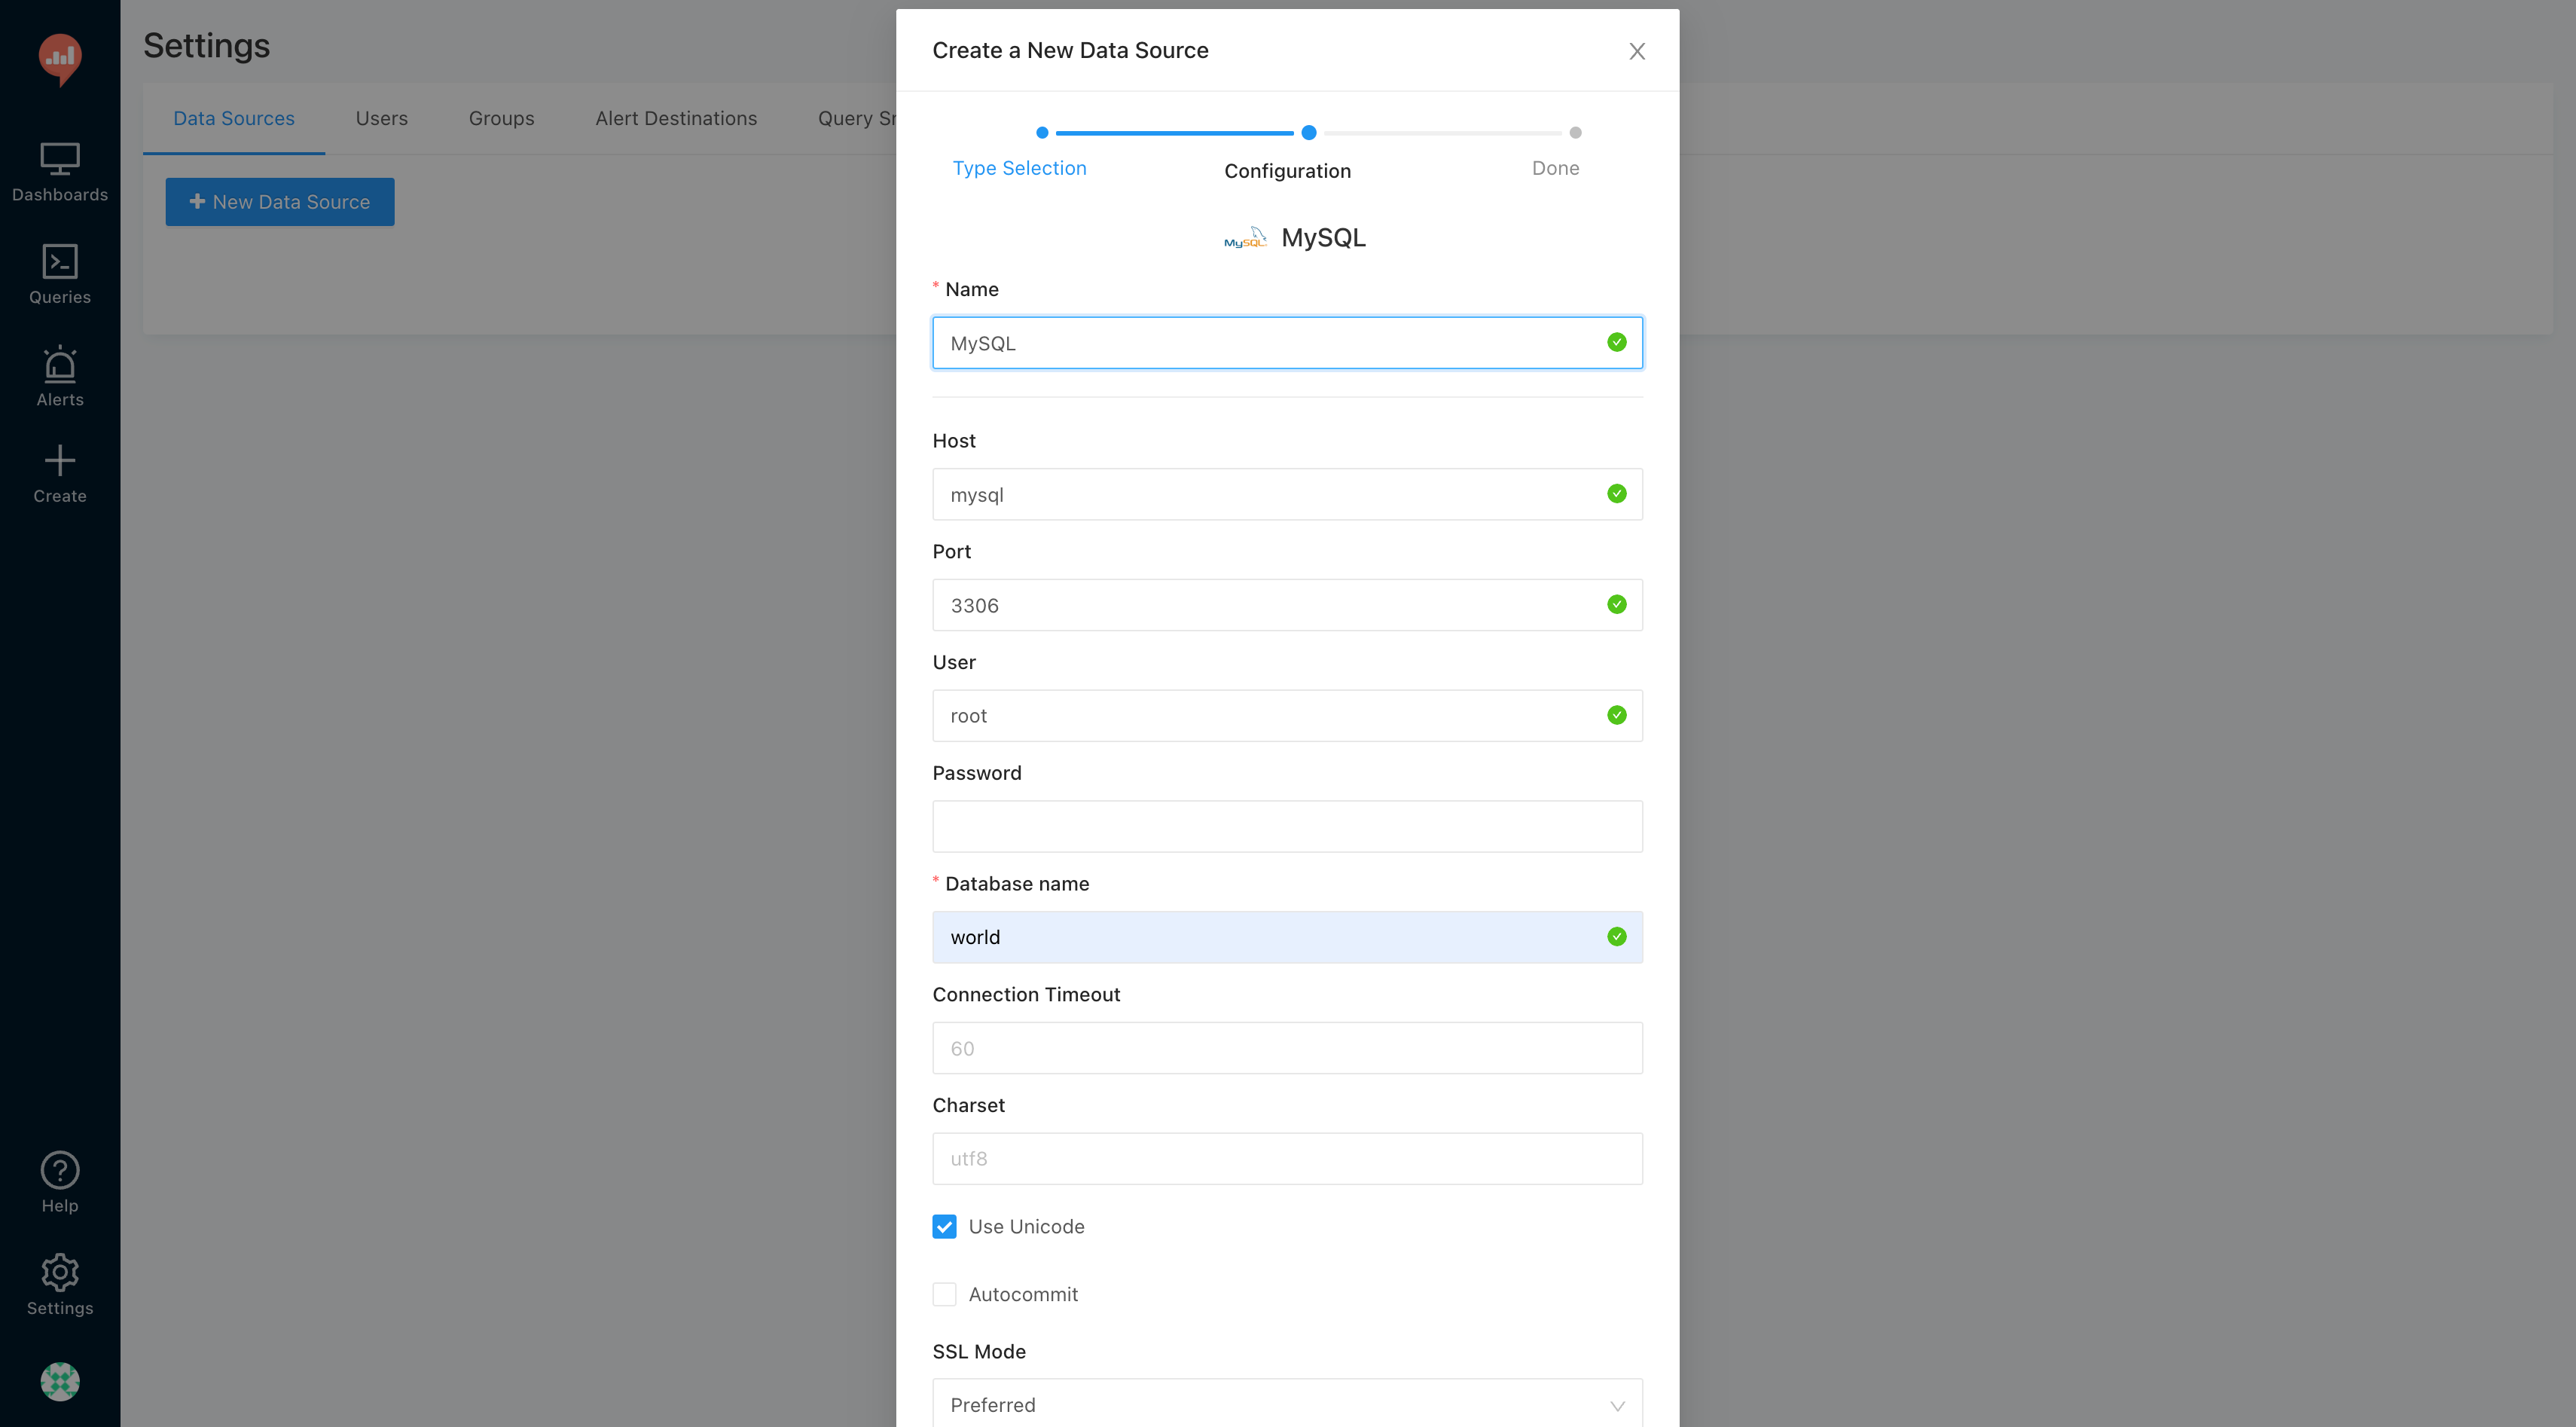This screenshot has height=1427, width=2576.
Task: Select the Groups tab
Action: 501,118
